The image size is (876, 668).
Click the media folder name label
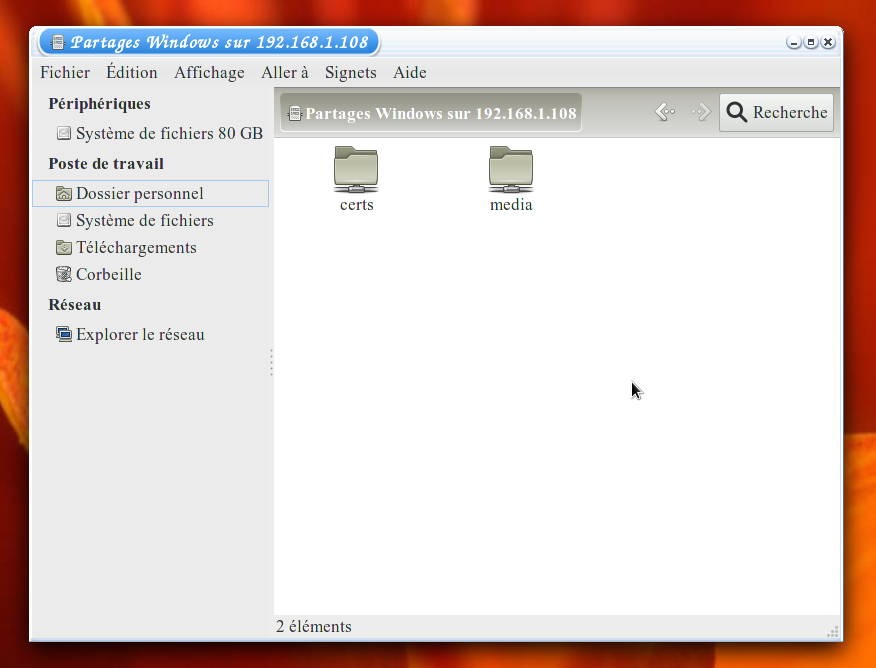tap(511, 205)
